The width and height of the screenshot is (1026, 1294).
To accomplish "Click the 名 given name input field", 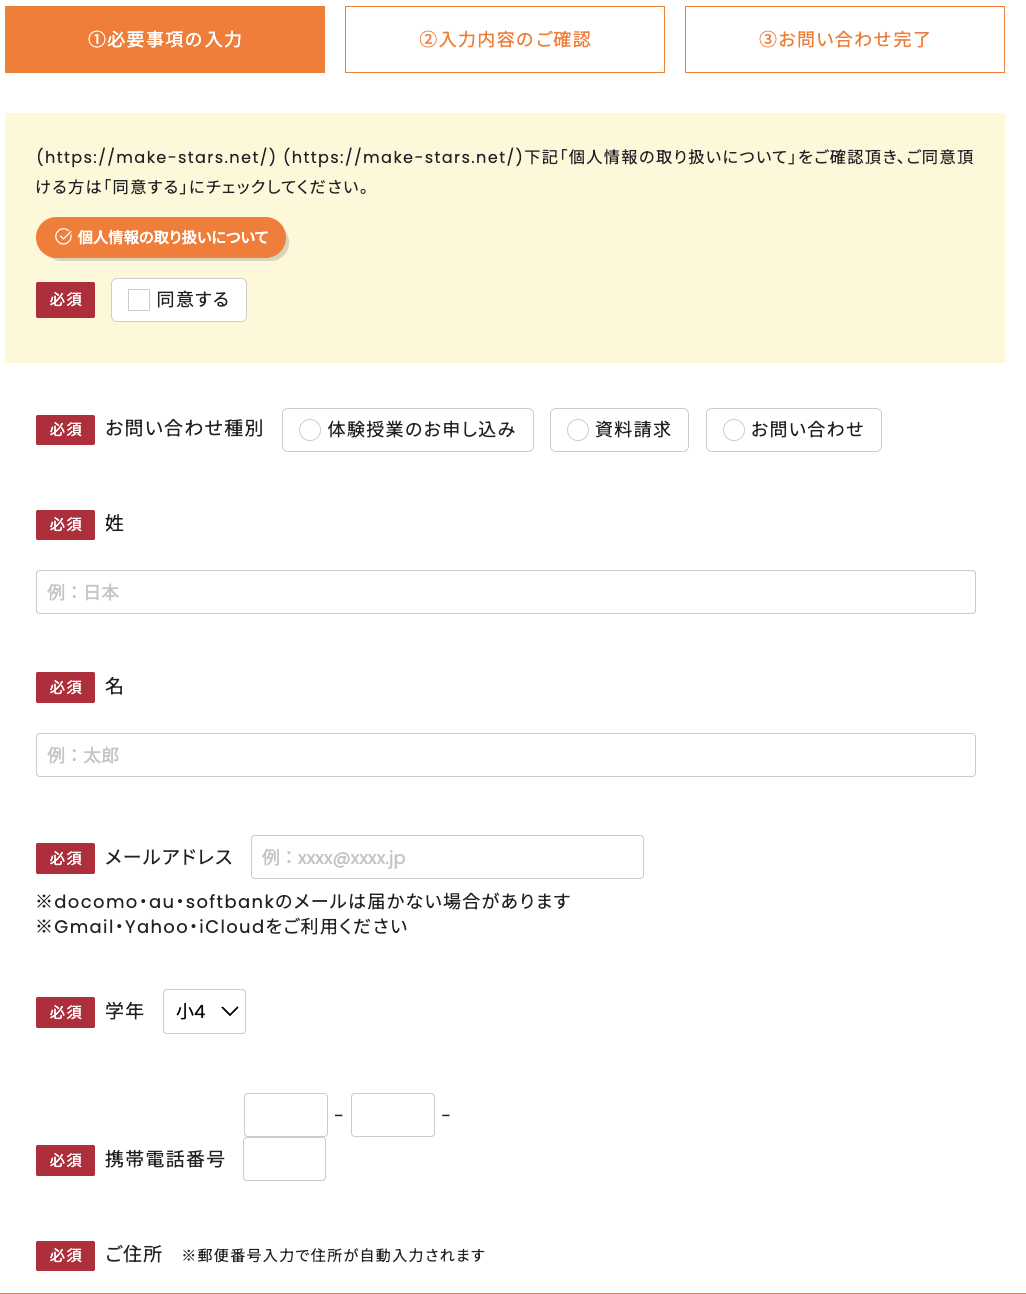I will (505, 755).
